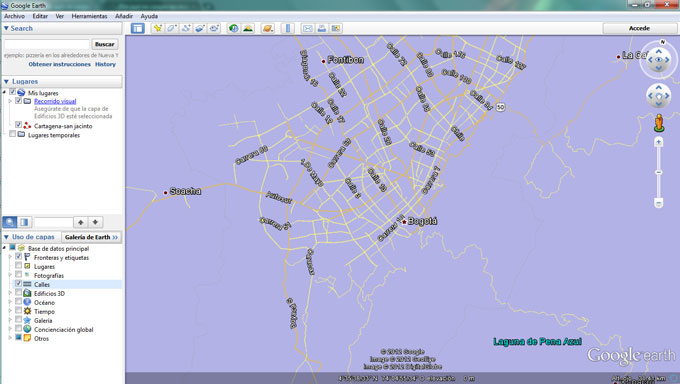Collapse the Uso de capas panel

(x=6, y=237)
